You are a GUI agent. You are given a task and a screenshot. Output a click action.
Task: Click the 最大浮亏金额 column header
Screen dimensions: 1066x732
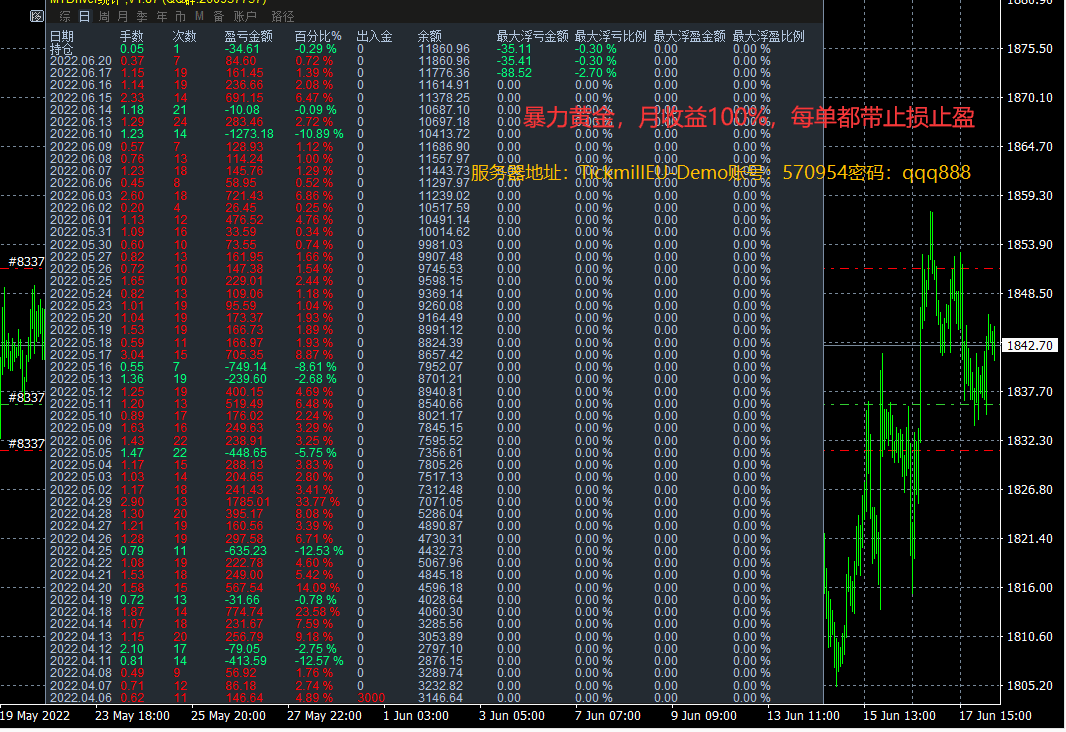532,36
